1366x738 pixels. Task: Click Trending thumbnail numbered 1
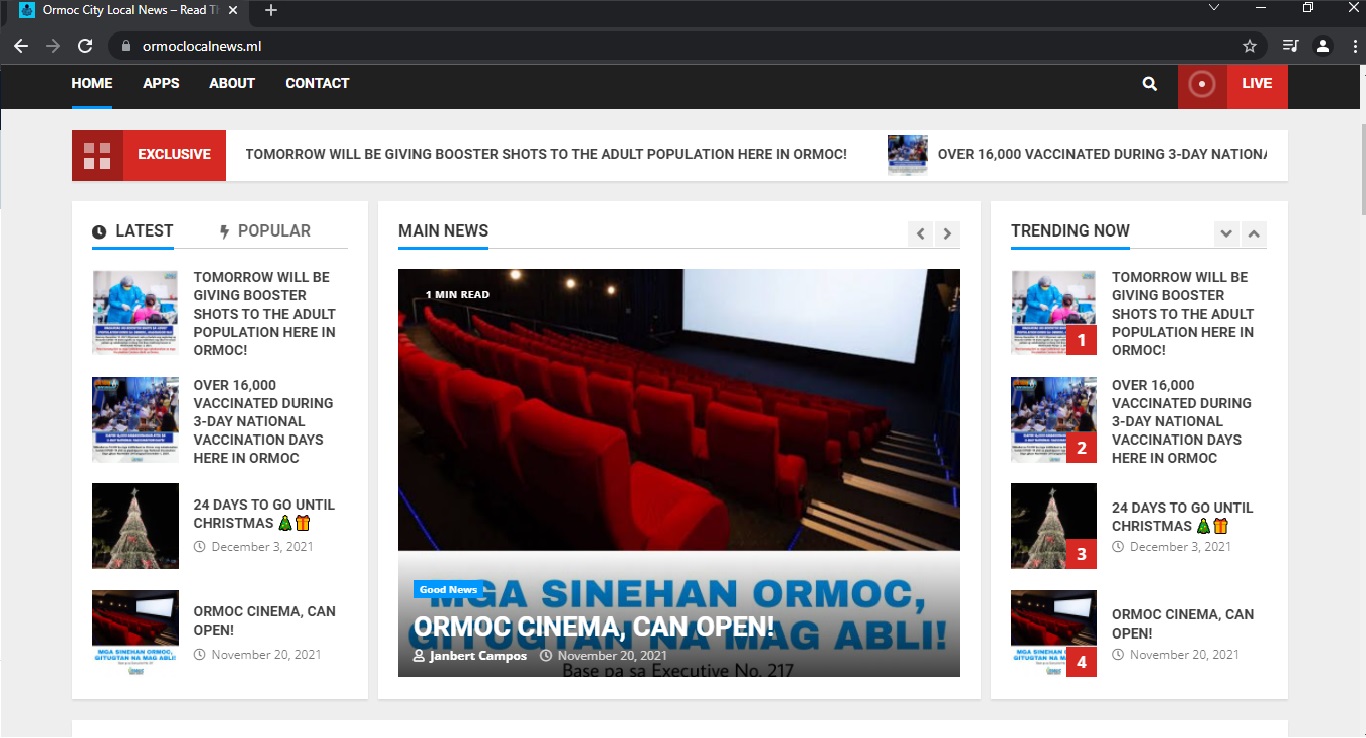pyautogui.click(x=1054, y=313)
